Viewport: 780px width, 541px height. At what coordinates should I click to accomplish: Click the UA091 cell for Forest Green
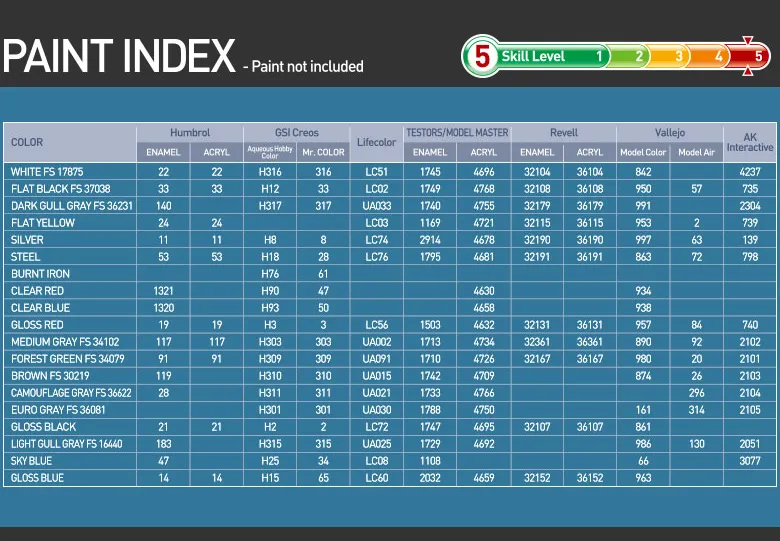coord(377,359)
